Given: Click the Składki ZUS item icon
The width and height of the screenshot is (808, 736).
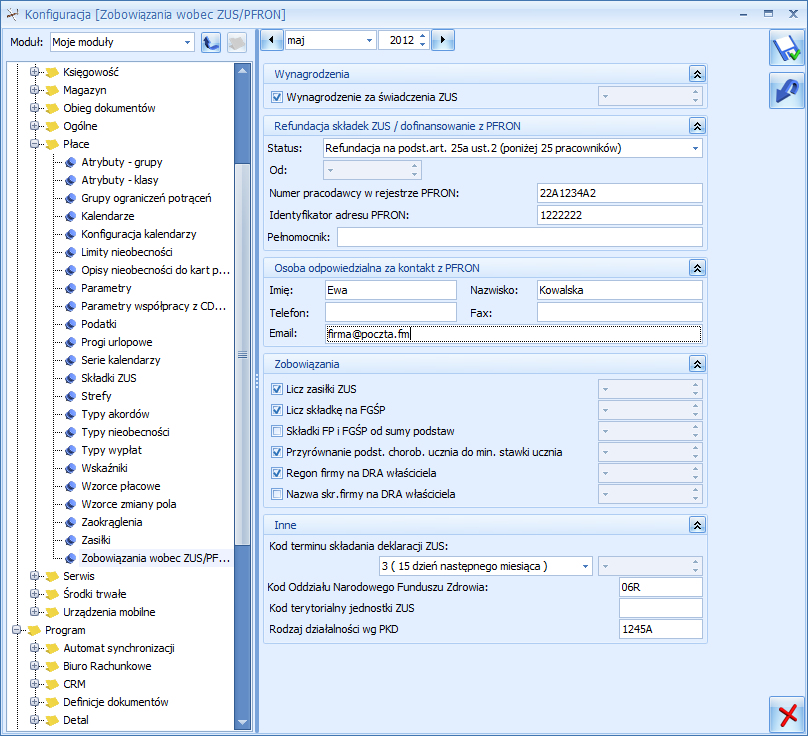Looking at the screenshot, I should click(x=71, y=378).
